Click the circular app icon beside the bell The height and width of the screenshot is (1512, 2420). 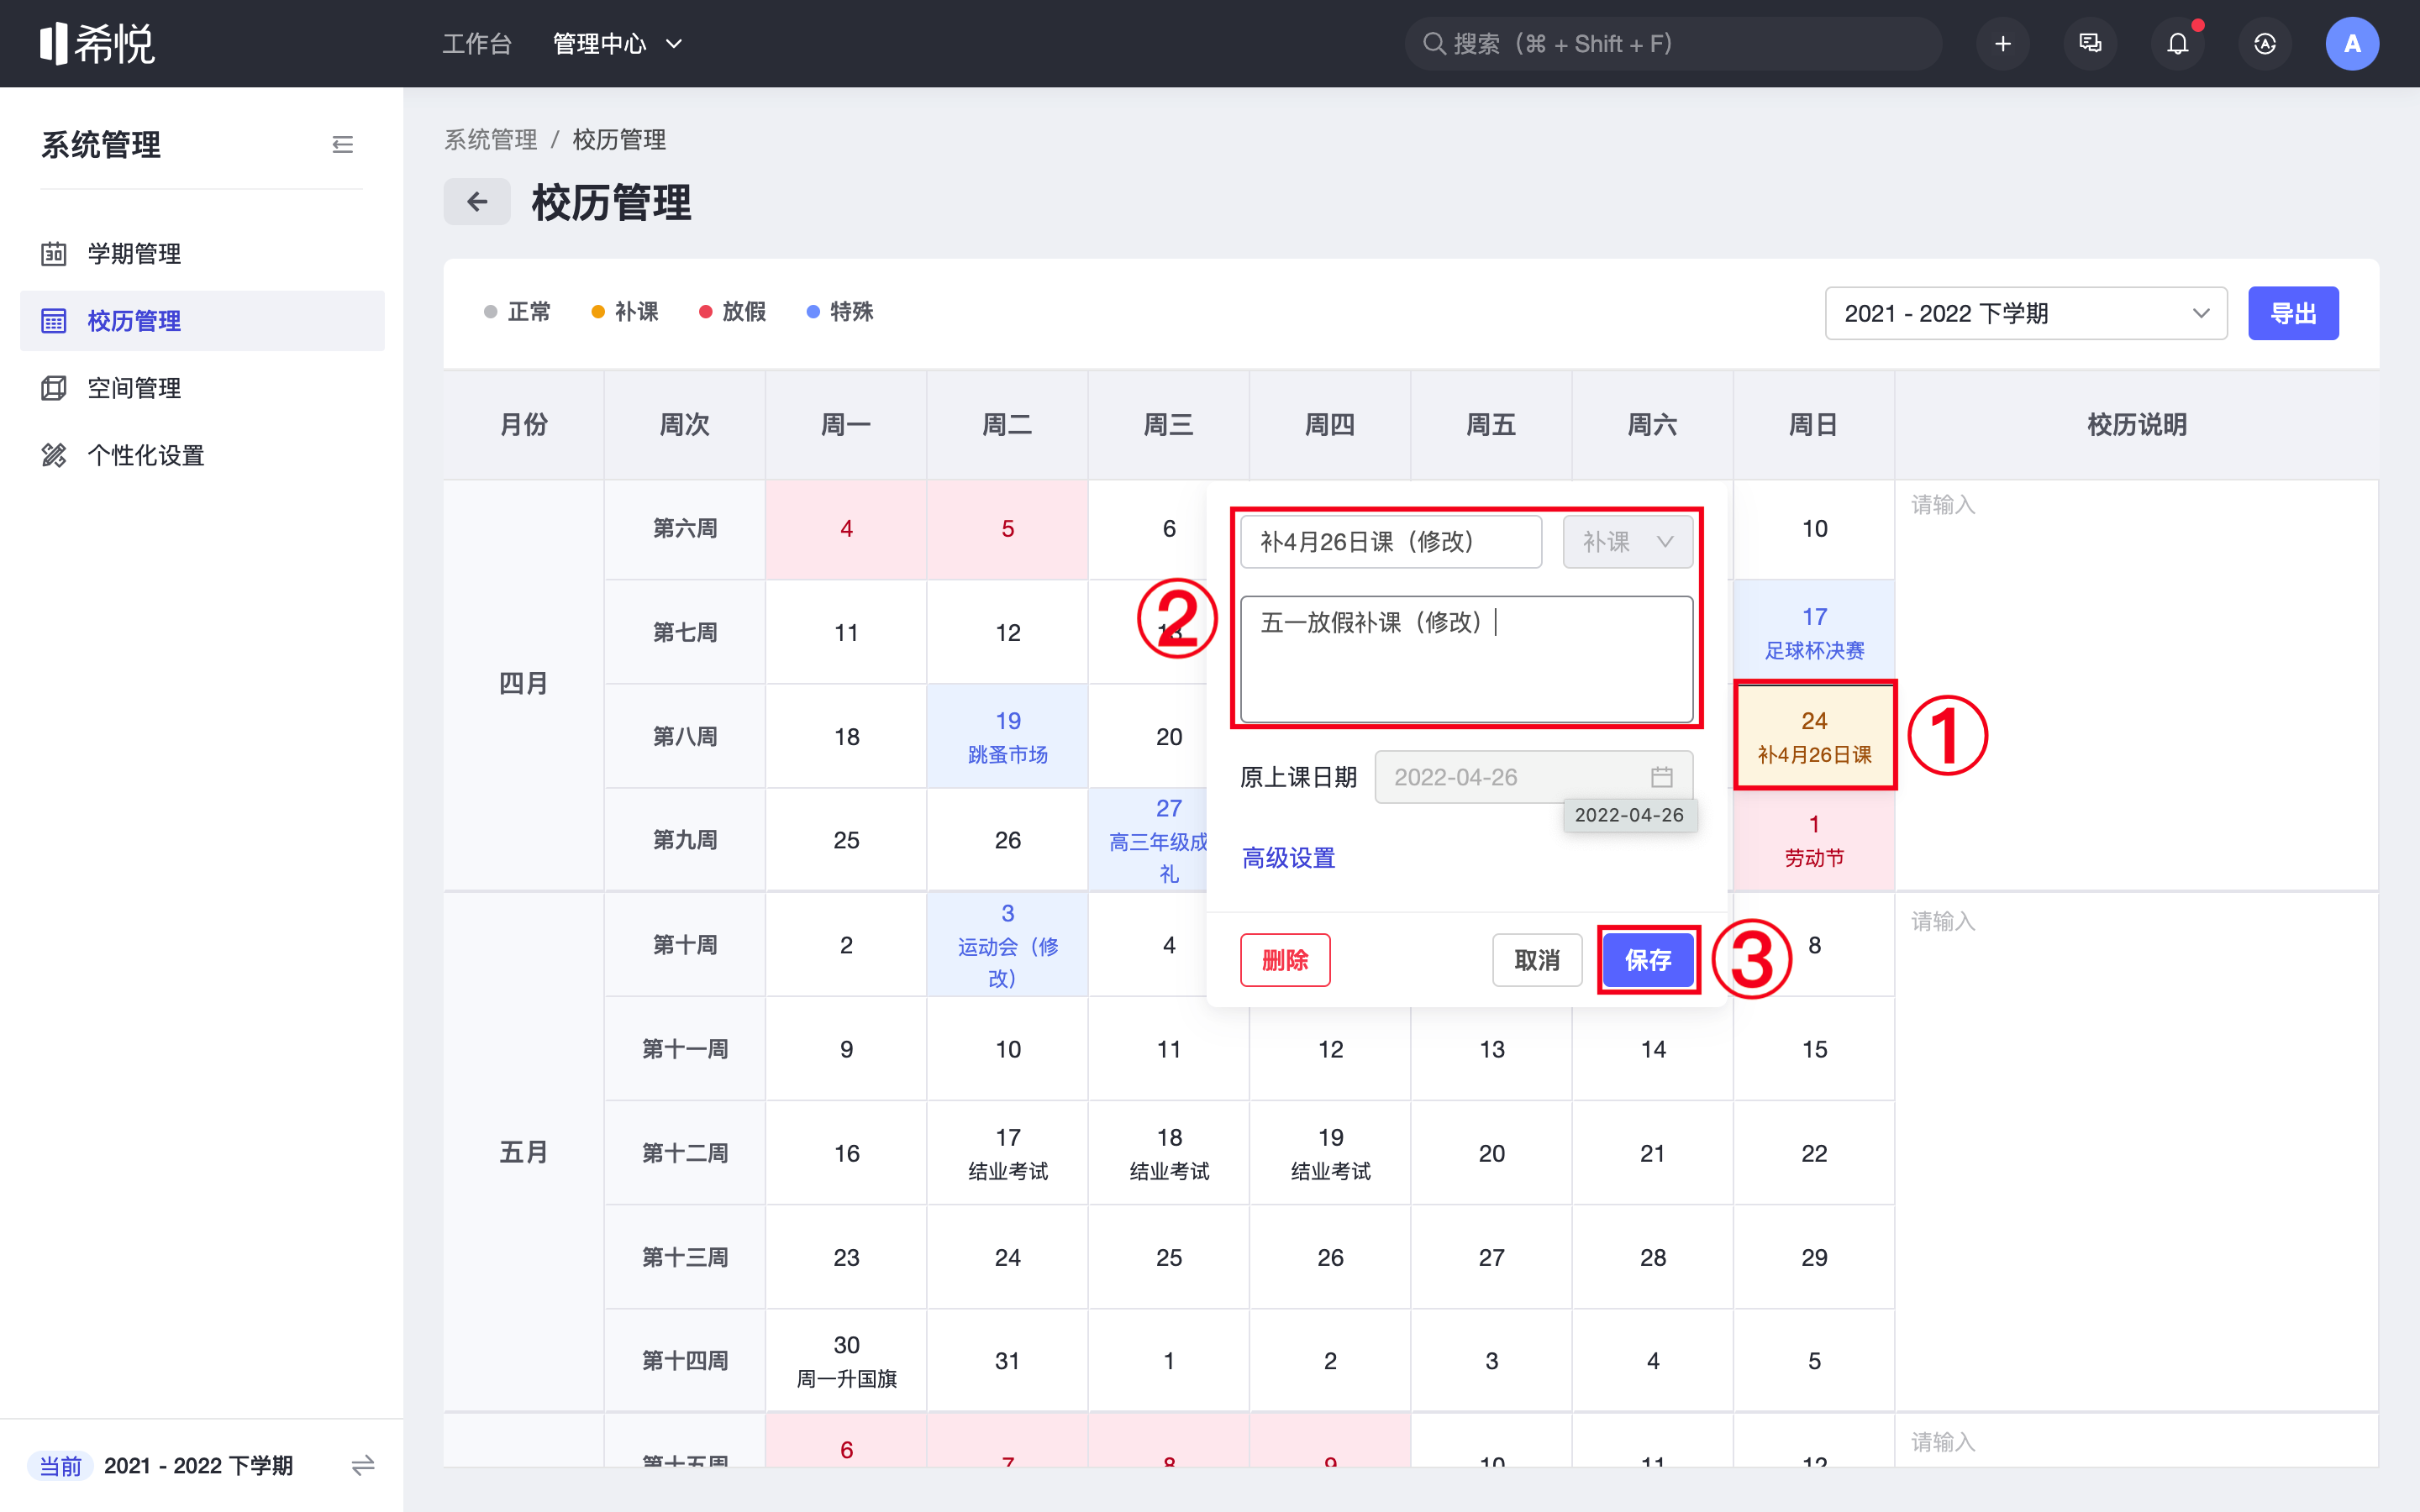[2265, 44]
